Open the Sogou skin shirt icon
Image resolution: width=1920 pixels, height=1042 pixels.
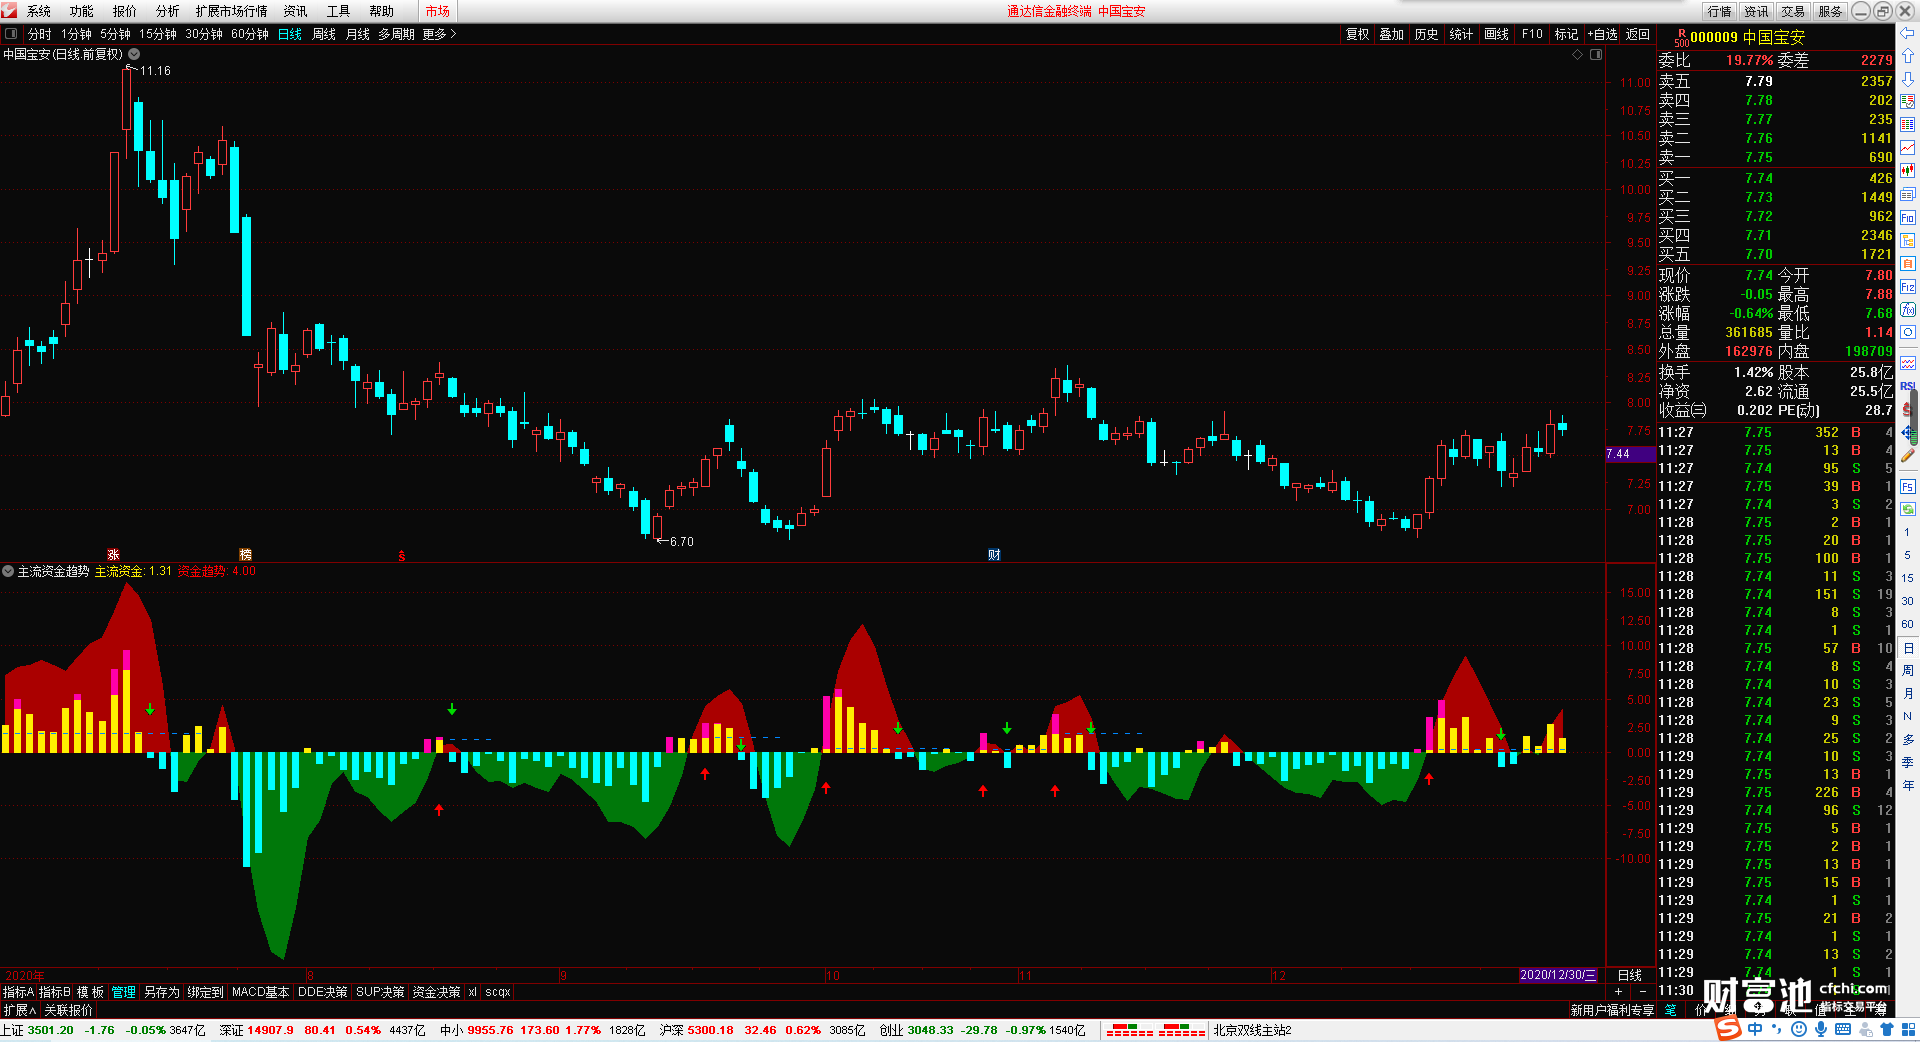tap(1887, 1029)
